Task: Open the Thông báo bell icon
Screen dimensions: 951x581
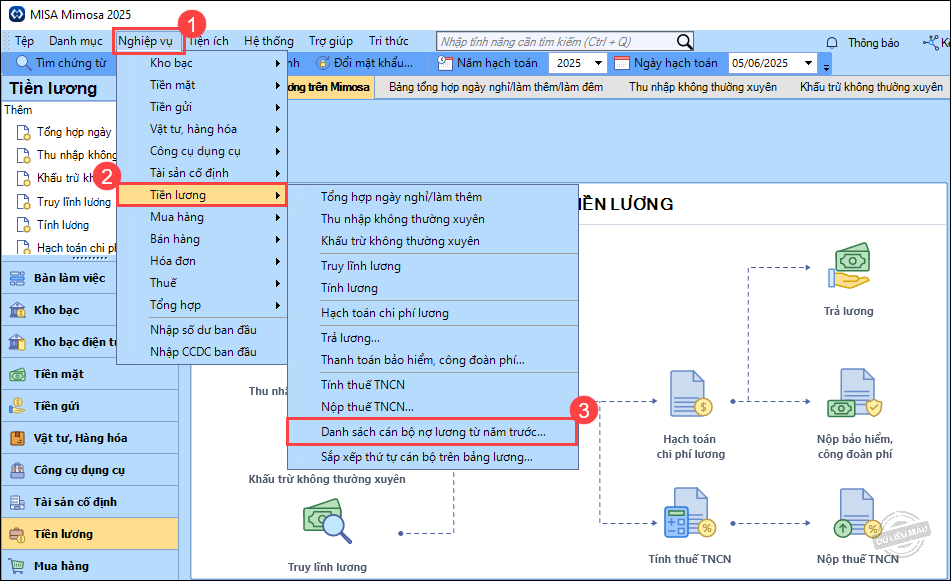Action: click(832, 43)
